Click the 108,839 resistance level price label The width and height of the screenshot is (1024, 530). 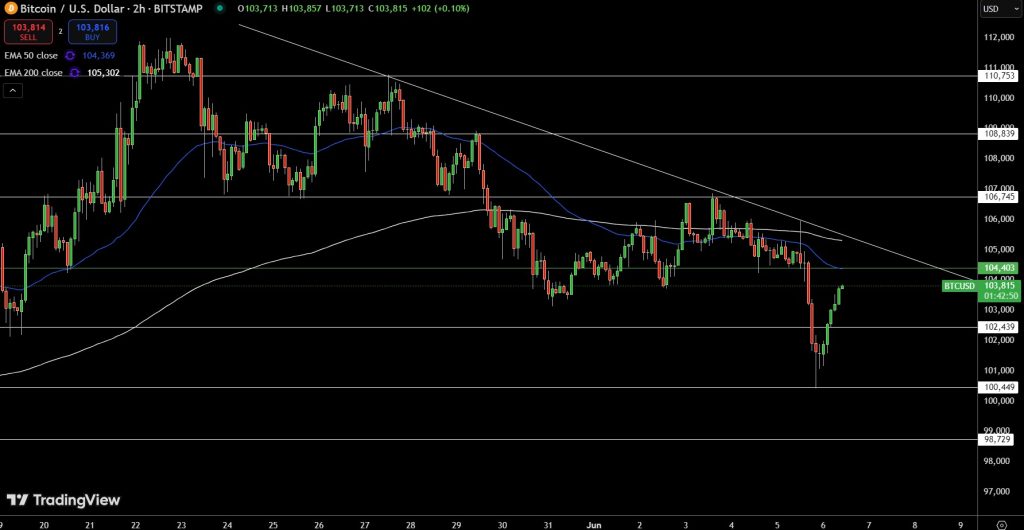[x=998, y=134]
